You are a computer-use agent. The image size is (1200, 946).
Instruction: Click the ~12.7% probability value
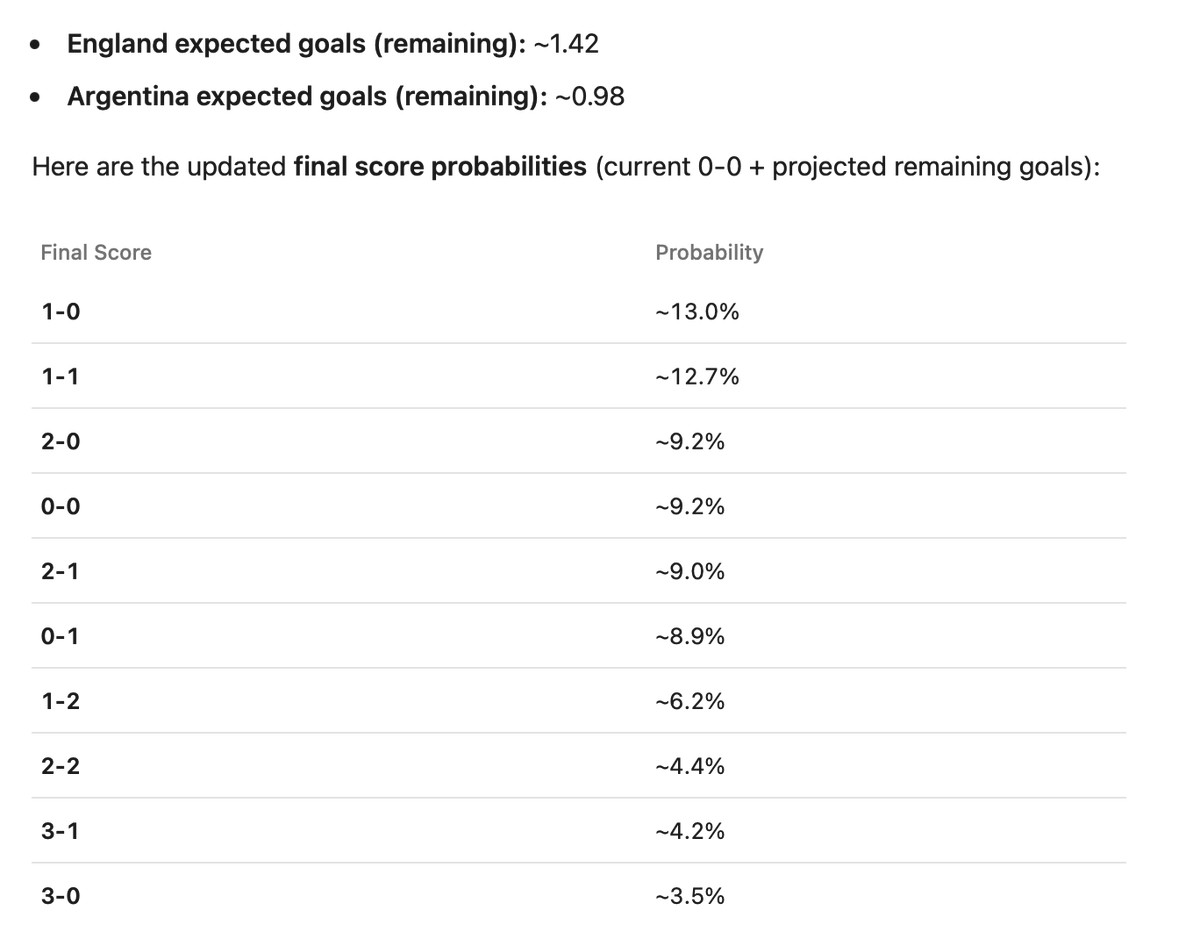click(x=697, y=377)
